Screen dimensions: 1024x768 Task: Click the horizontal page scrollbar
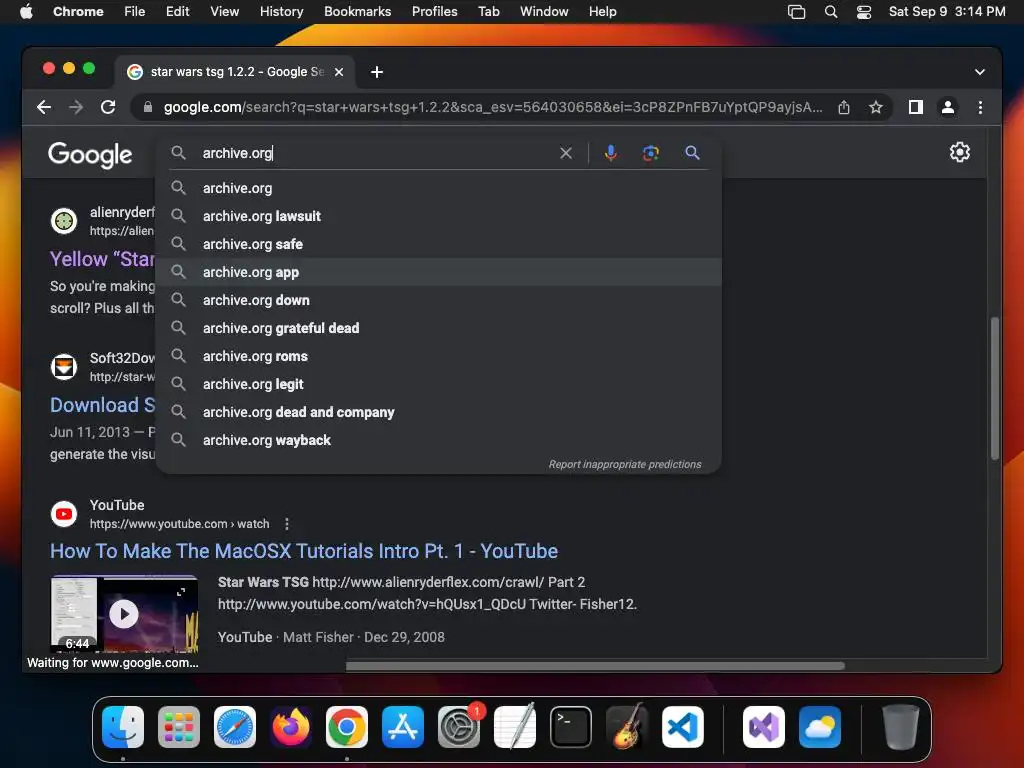pyautogui.click(x=595, y=665)
